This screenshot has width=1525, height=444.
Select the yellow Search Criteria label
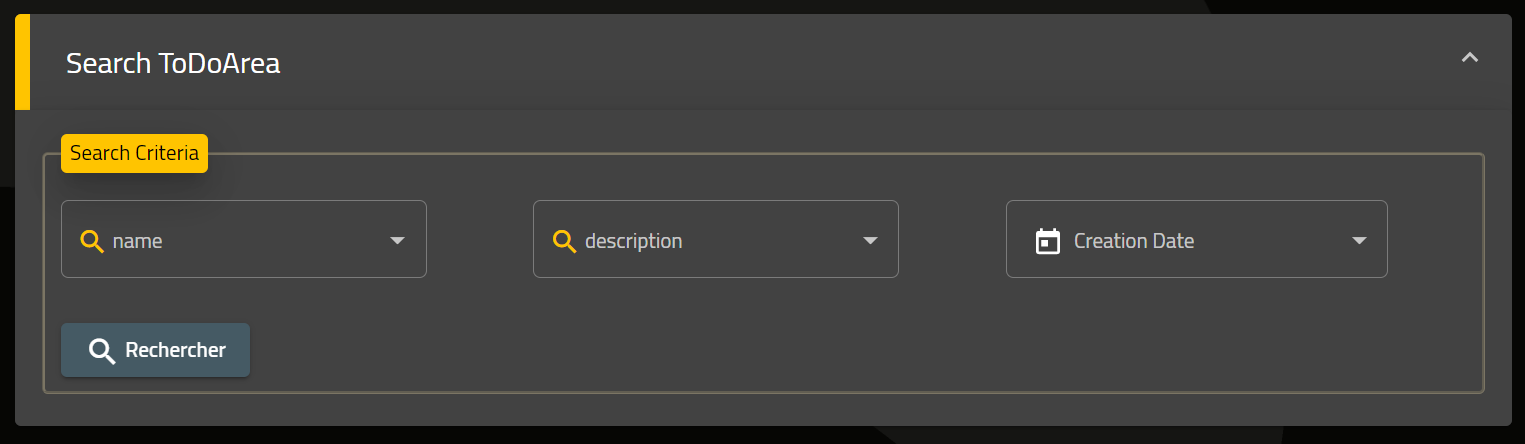134,154
